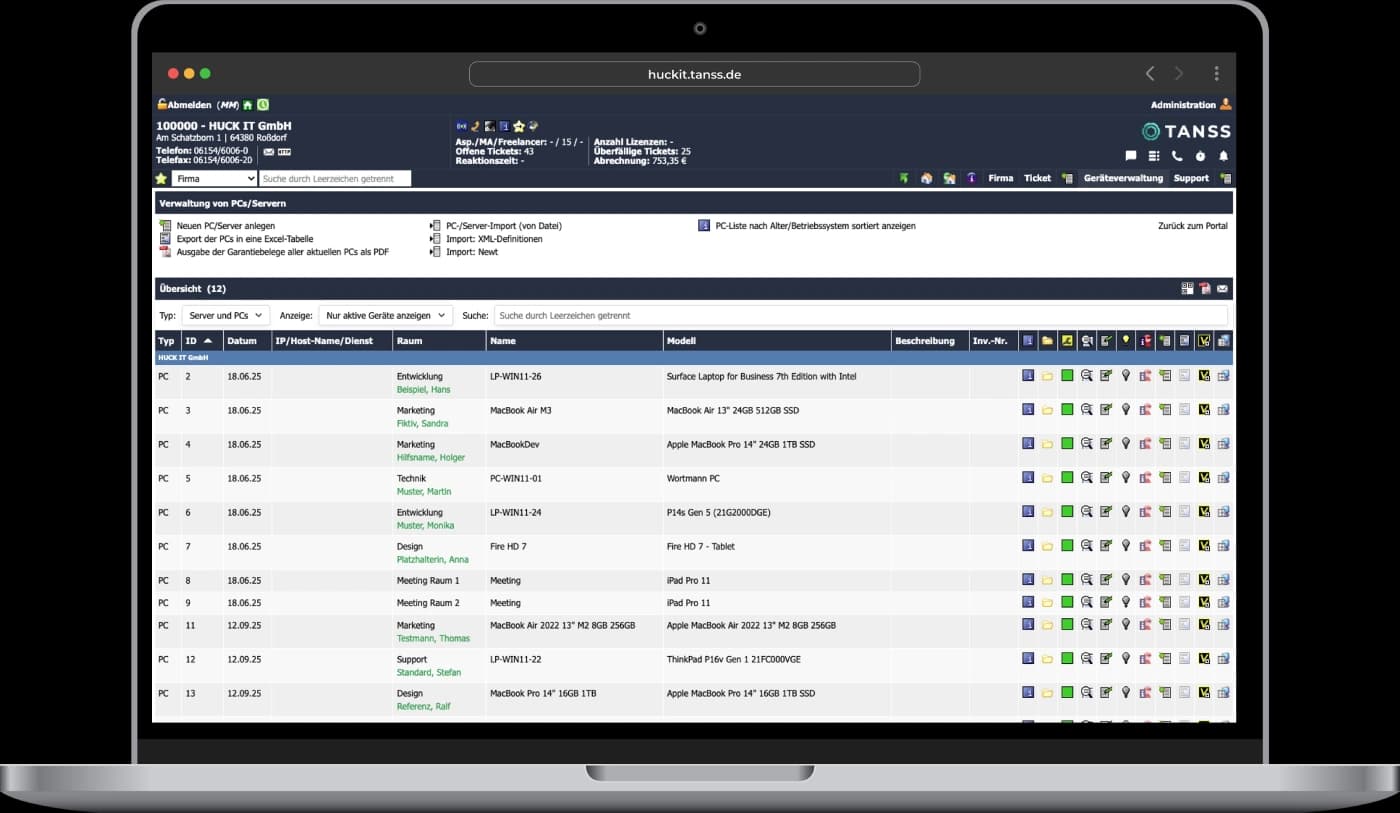Open the Geräteverwaltung menu
This screenshot has width=1400, height=813.
click(1123, 178)
